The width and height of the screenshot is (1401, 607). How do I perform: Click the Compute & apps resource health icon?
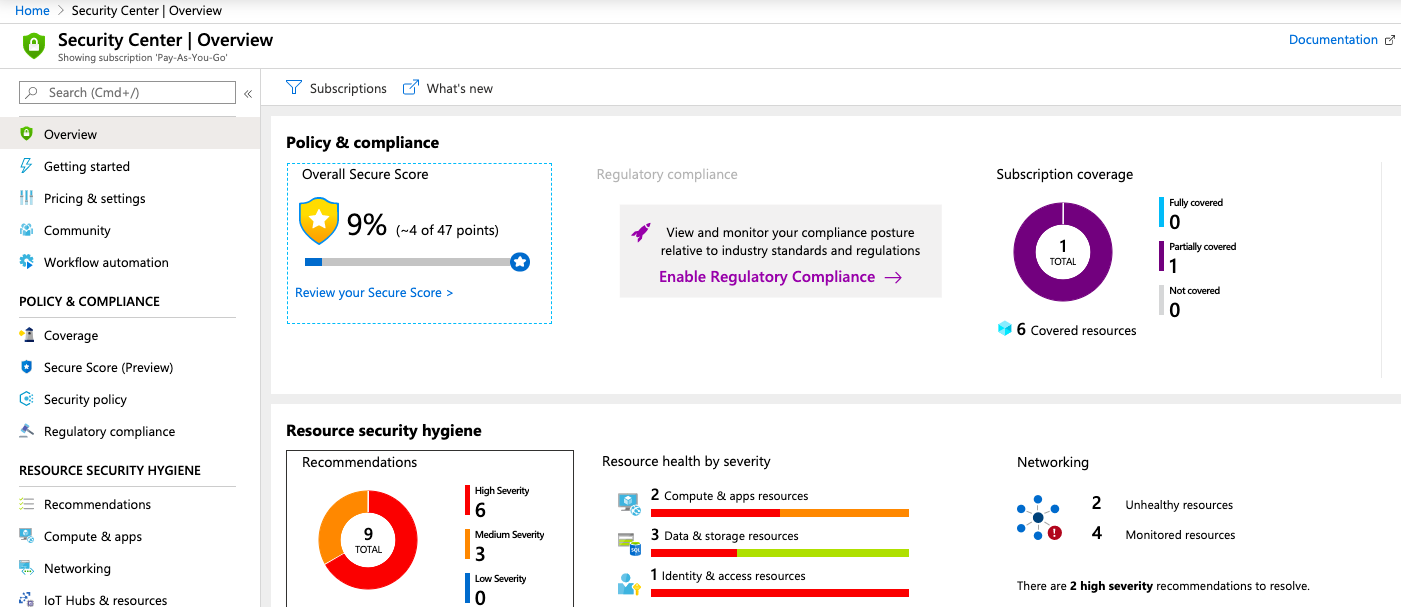(x=628, y=504)
